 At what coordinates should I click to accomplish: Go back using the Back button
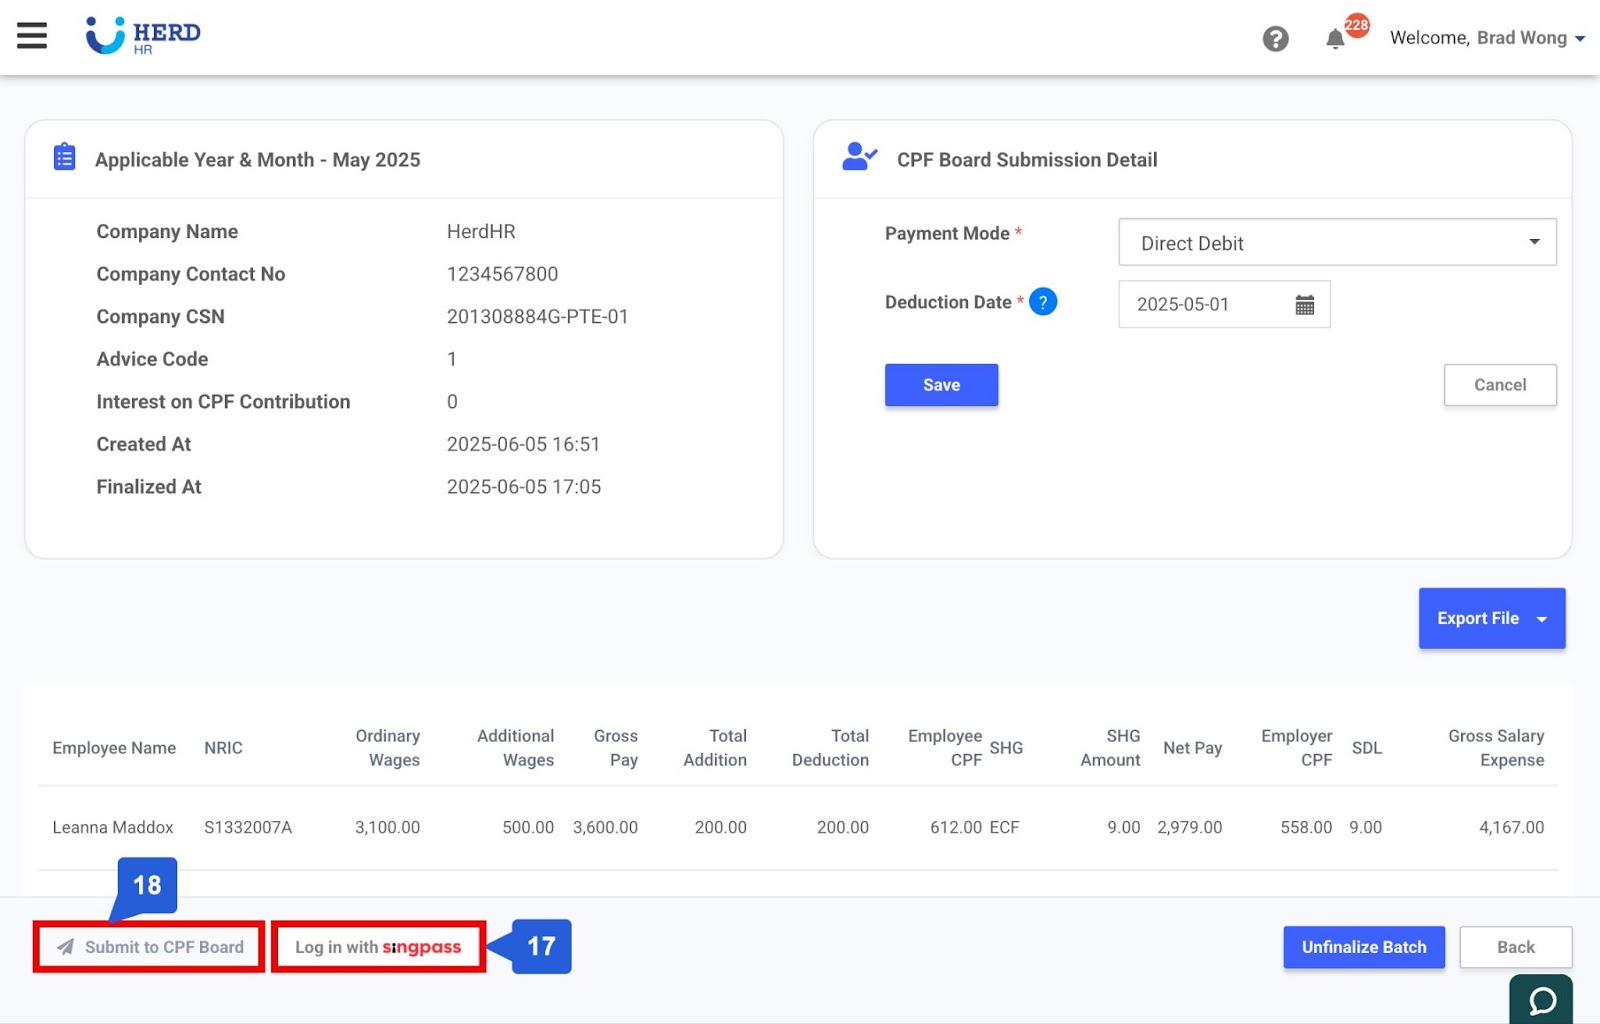(x=1515, y=946)
